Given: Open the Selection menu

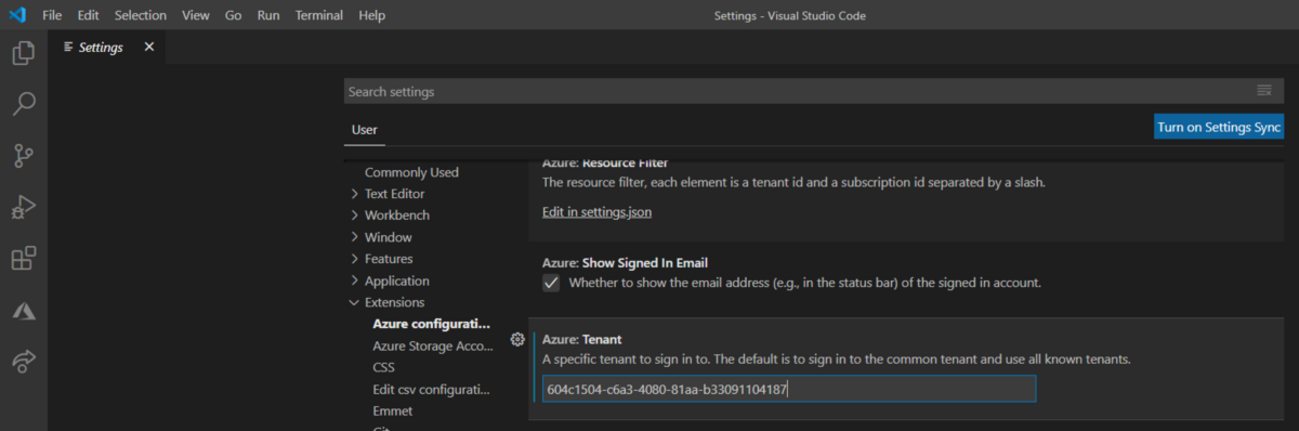Looking at the screenshot, I should pos(140,15).
